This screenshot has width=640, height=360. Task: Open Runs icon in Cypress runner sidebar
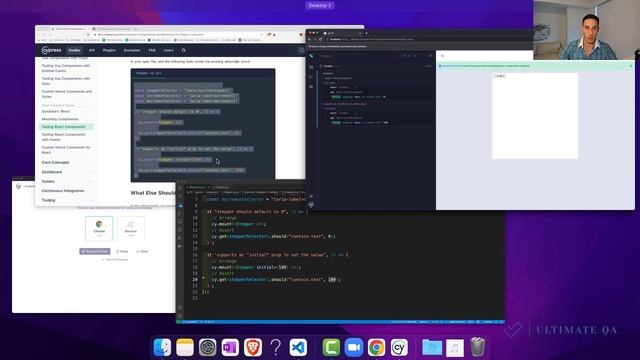311,77
